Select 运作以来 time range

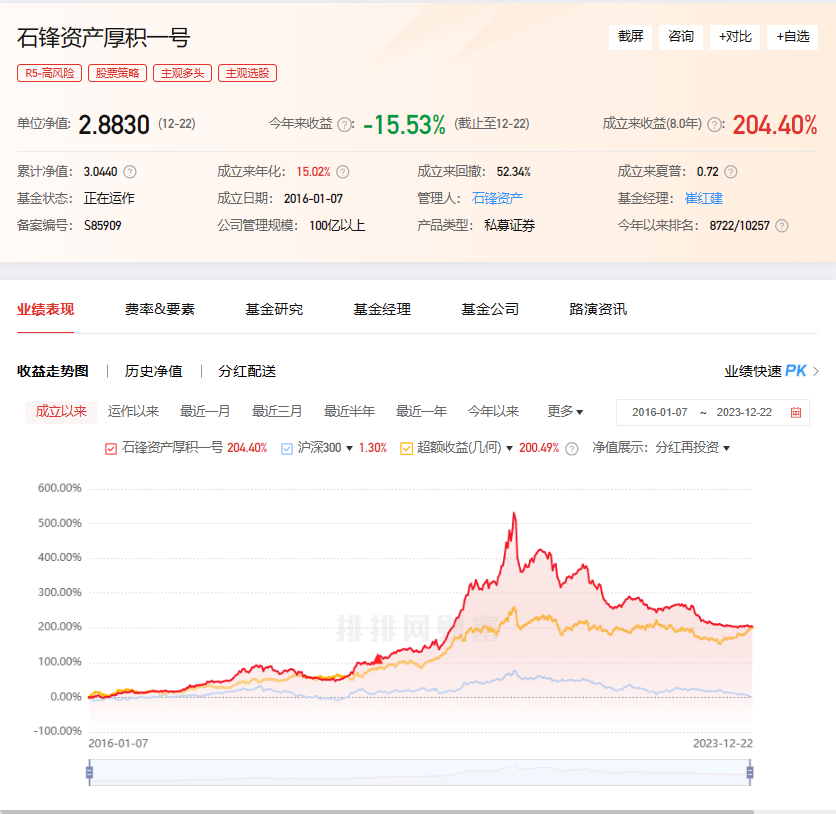133,412
